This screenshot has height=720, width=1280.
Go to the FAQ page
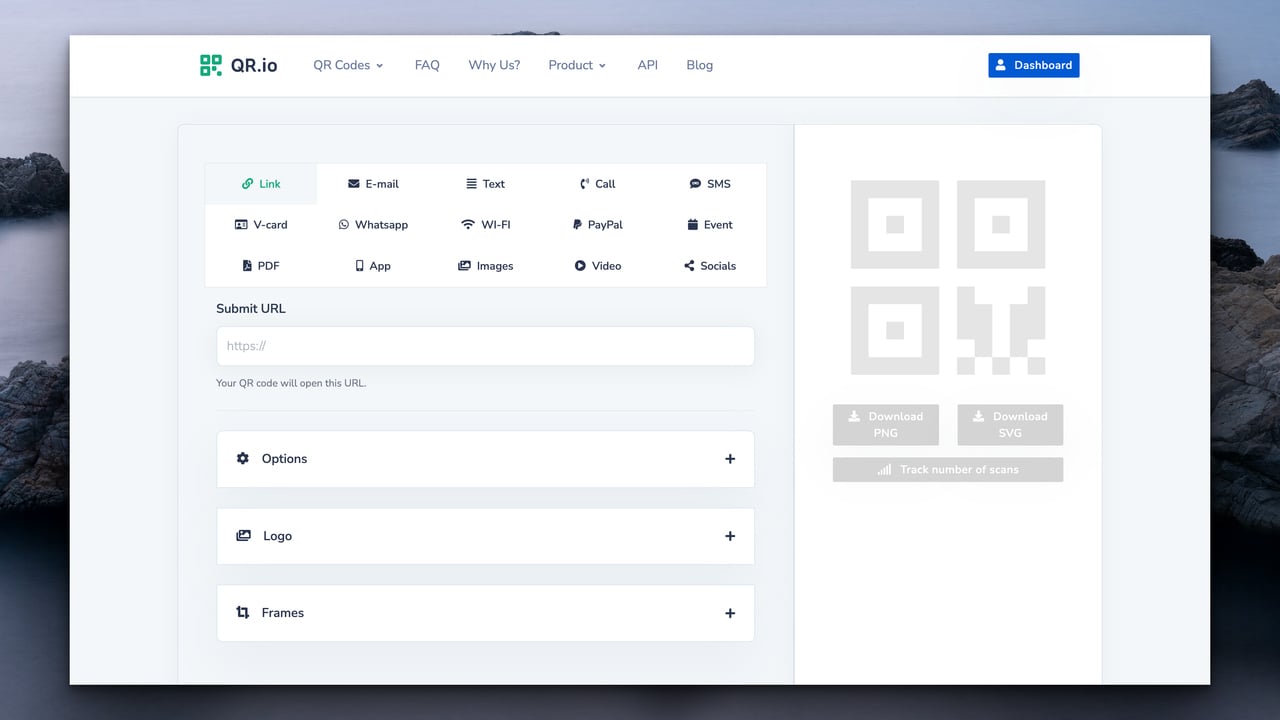[x=427, y=65]
